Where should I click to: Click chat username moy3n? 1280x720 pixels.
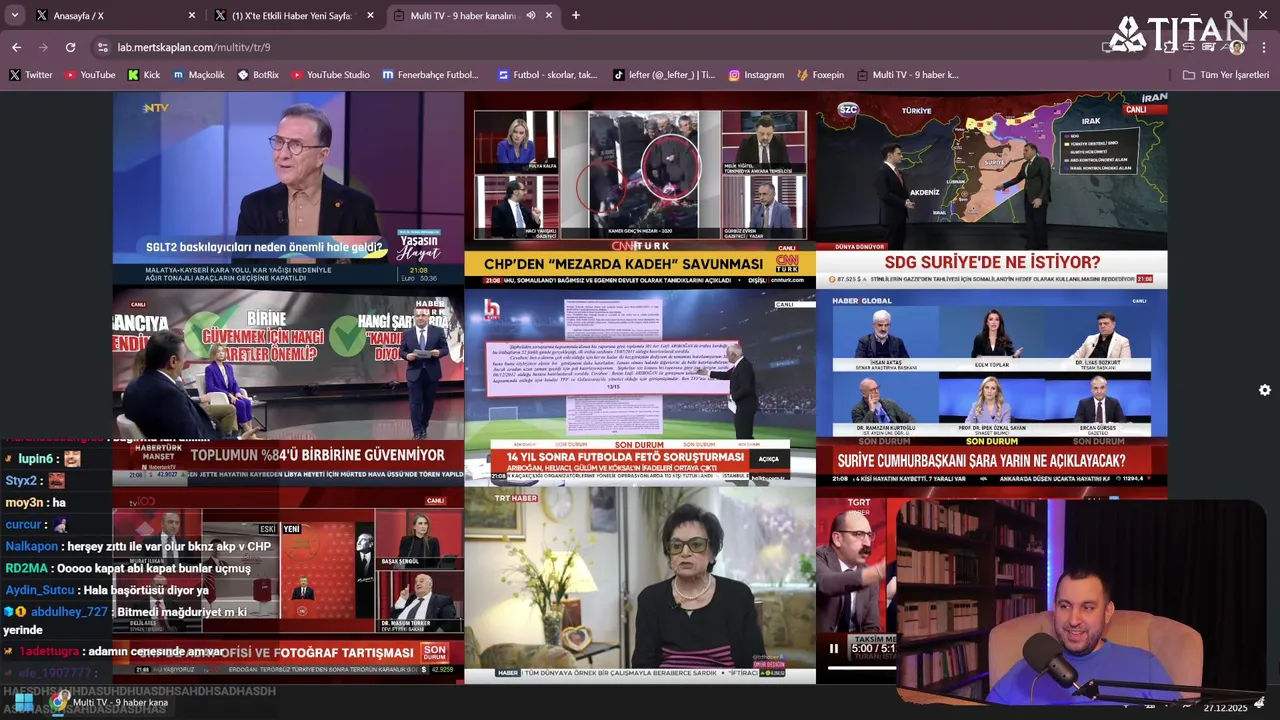(24, 502)
